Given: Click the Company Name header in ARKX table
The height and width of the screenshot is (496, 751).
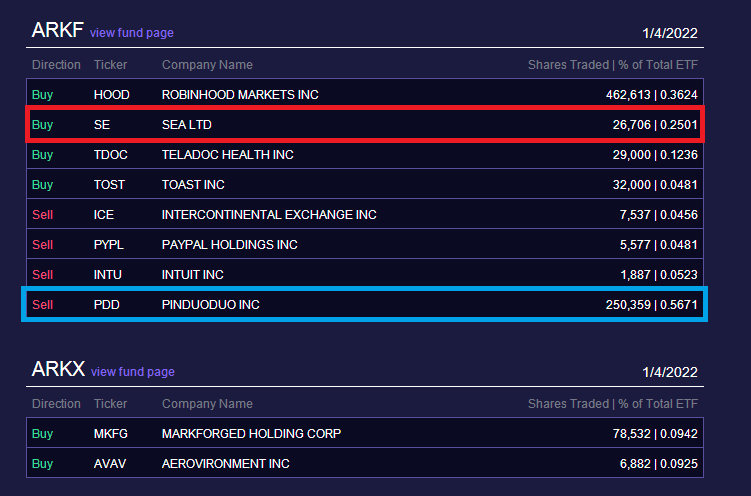Looking at the screenshot, I should 207,404.
